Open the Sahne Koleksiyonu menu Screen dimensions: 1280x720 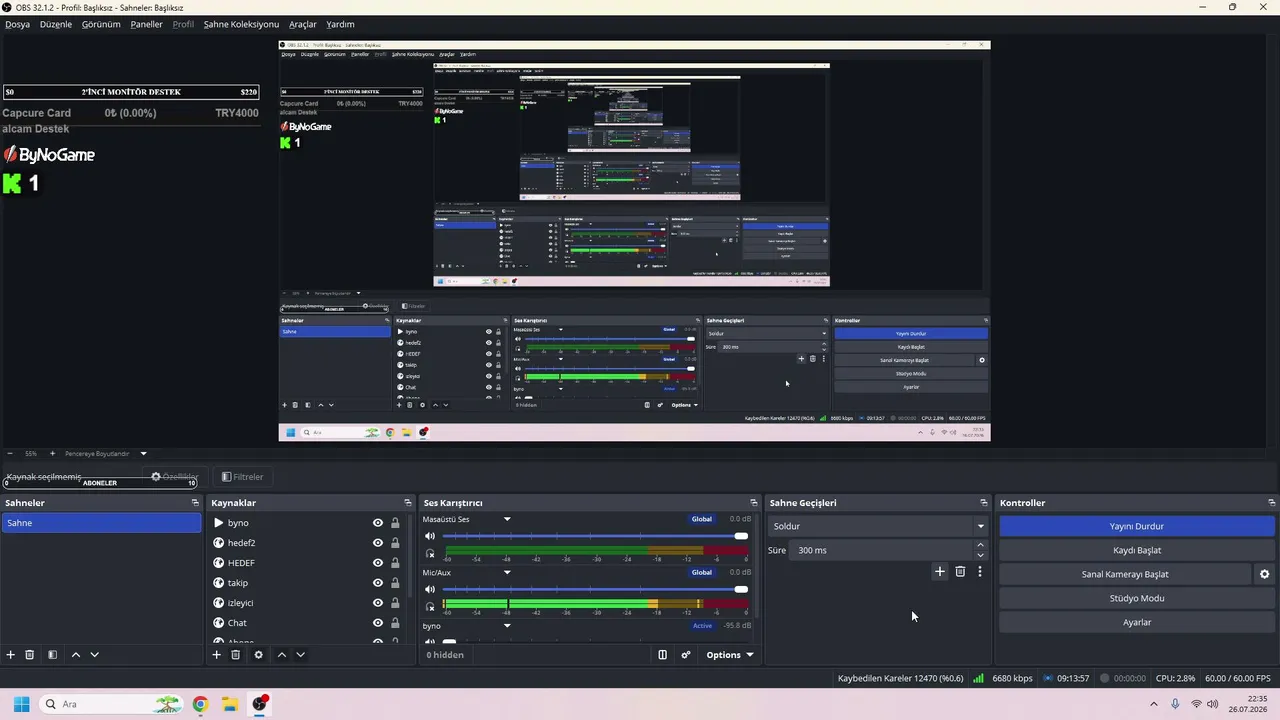pos(241,24)
